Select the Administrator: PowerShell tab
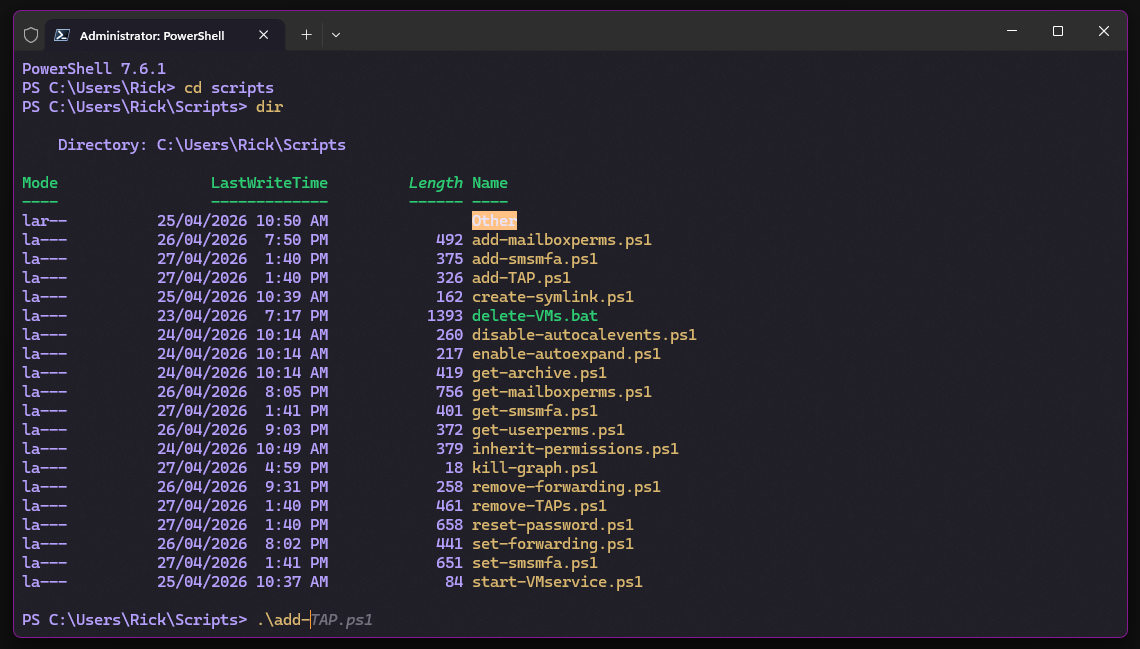Image resolution: width=1140 pixels, height=649 pixels. [x=152, y=35]
